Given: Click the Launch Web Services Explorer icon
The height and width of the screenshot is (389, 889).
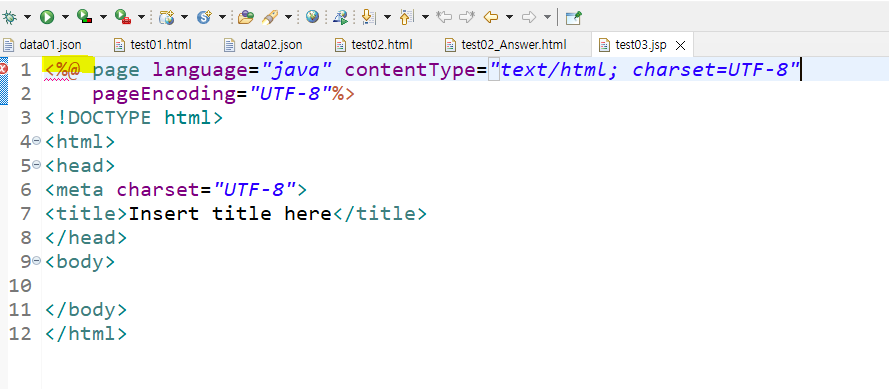Looking at the screenshot, I should (341, 17).
